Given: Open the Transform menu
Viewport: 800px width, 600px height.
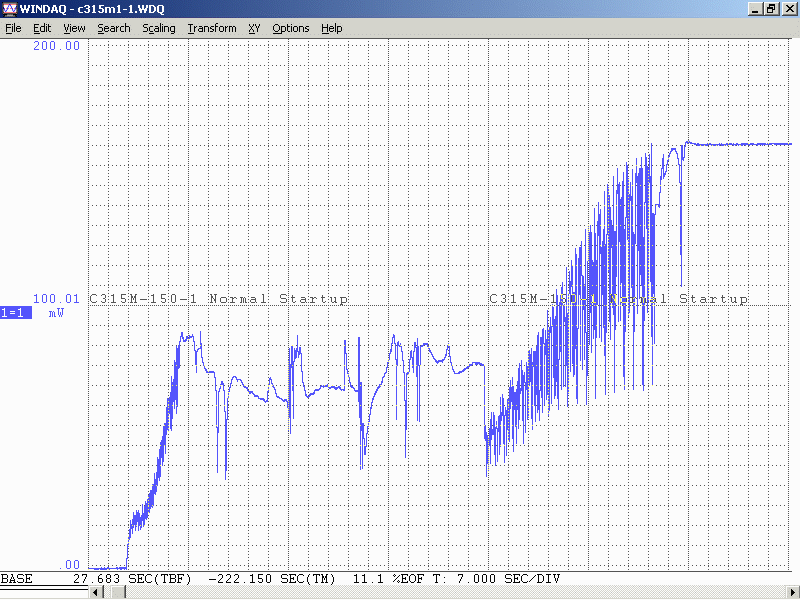Looking at the screenshot, I should 212,28.
